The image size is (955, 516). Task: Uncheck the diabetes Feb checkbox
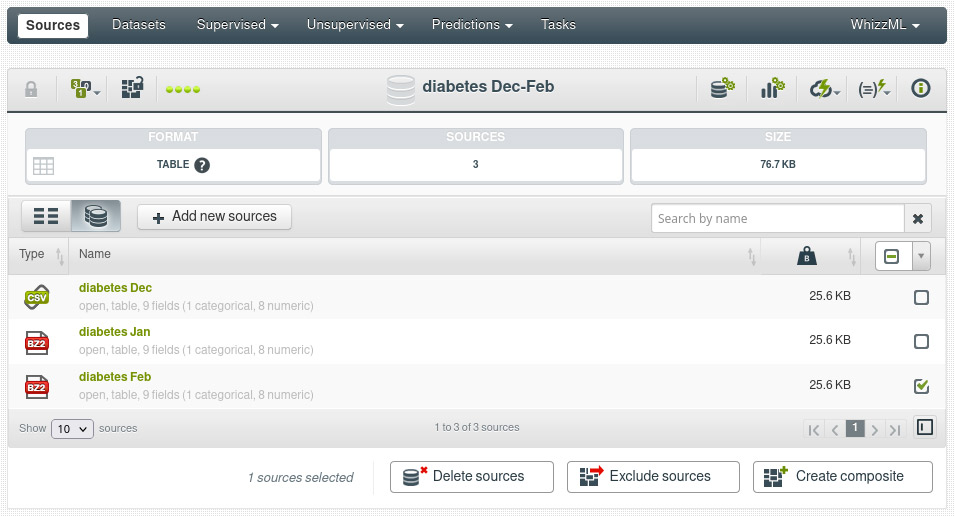coord(921,386)
